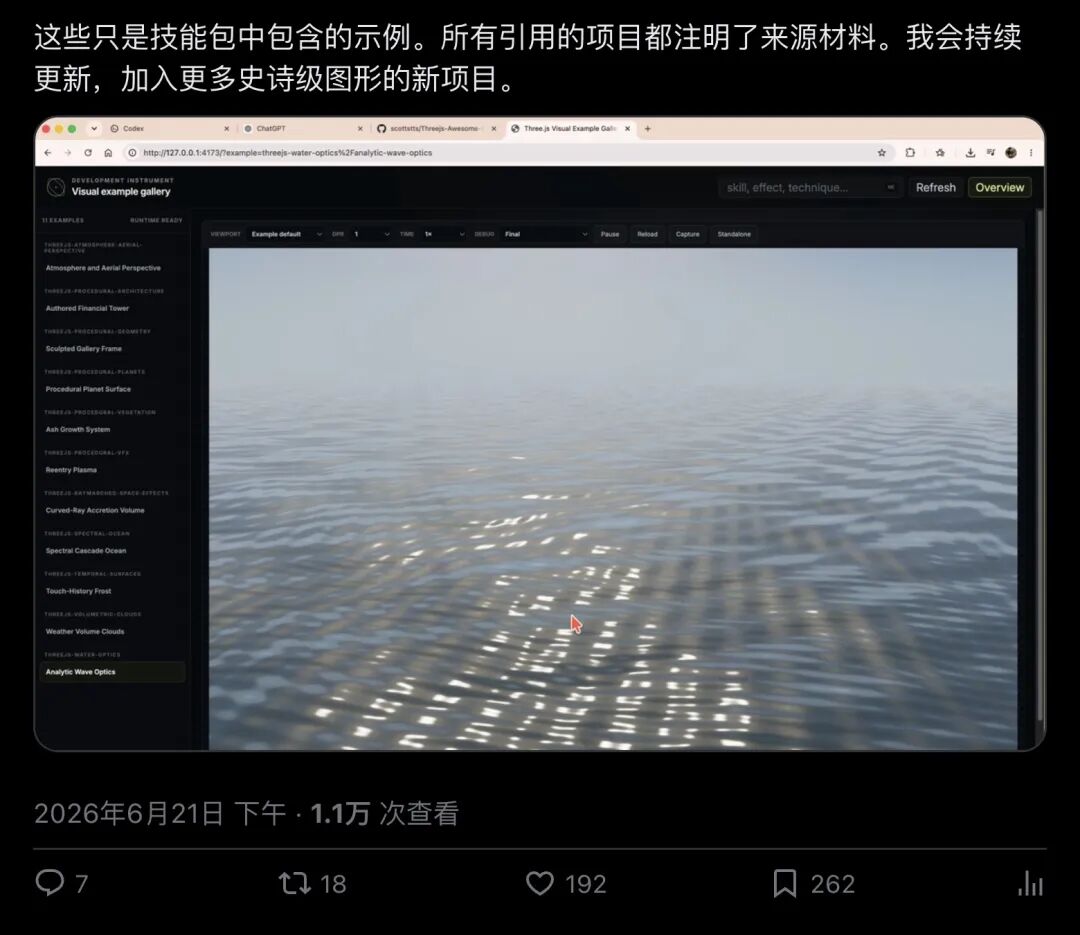Click the retweet icon with 18
This screenshot has width=1080, height=935.
295,883
